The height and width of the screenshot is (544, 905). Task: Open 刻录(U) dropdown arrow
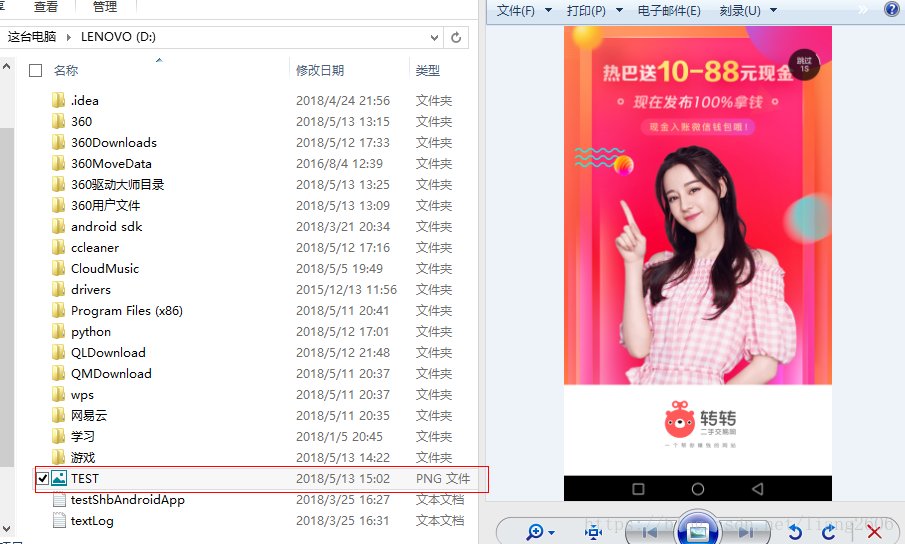[773, 10]
